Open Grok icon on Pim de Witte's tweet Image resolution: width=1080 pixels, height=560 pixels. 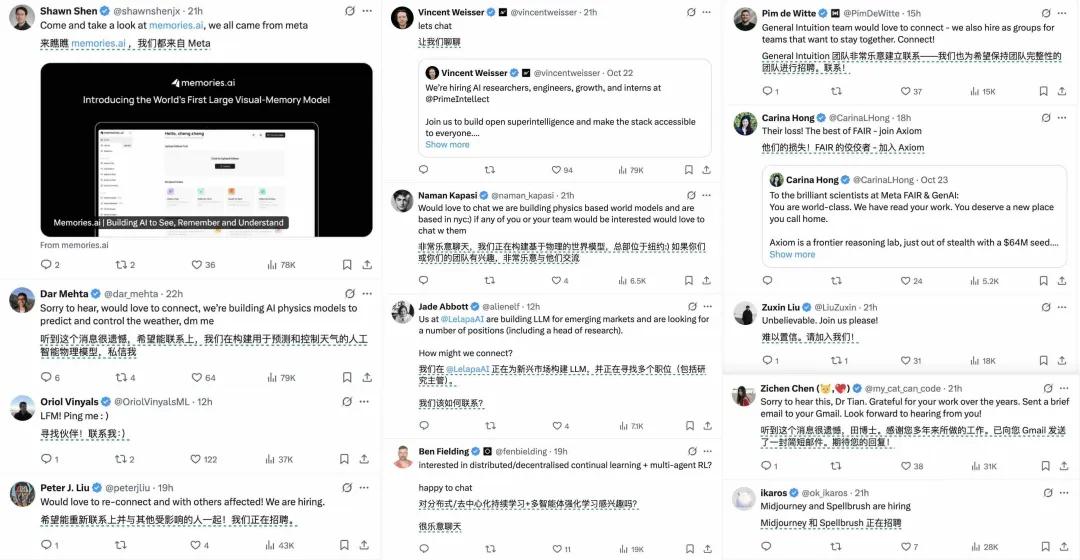pyautogui.click(x=1046, y=13)
